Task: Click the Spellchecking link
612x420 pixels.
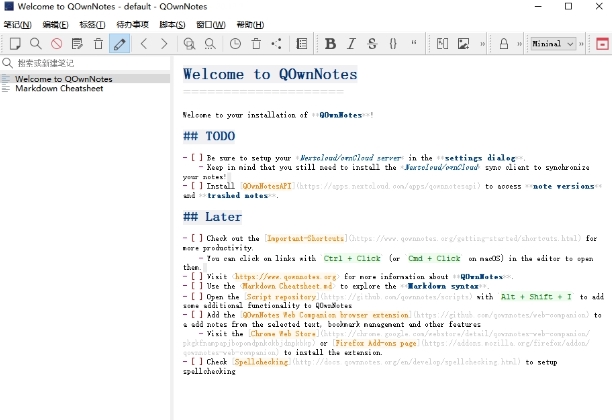Action: pos(261,362)
